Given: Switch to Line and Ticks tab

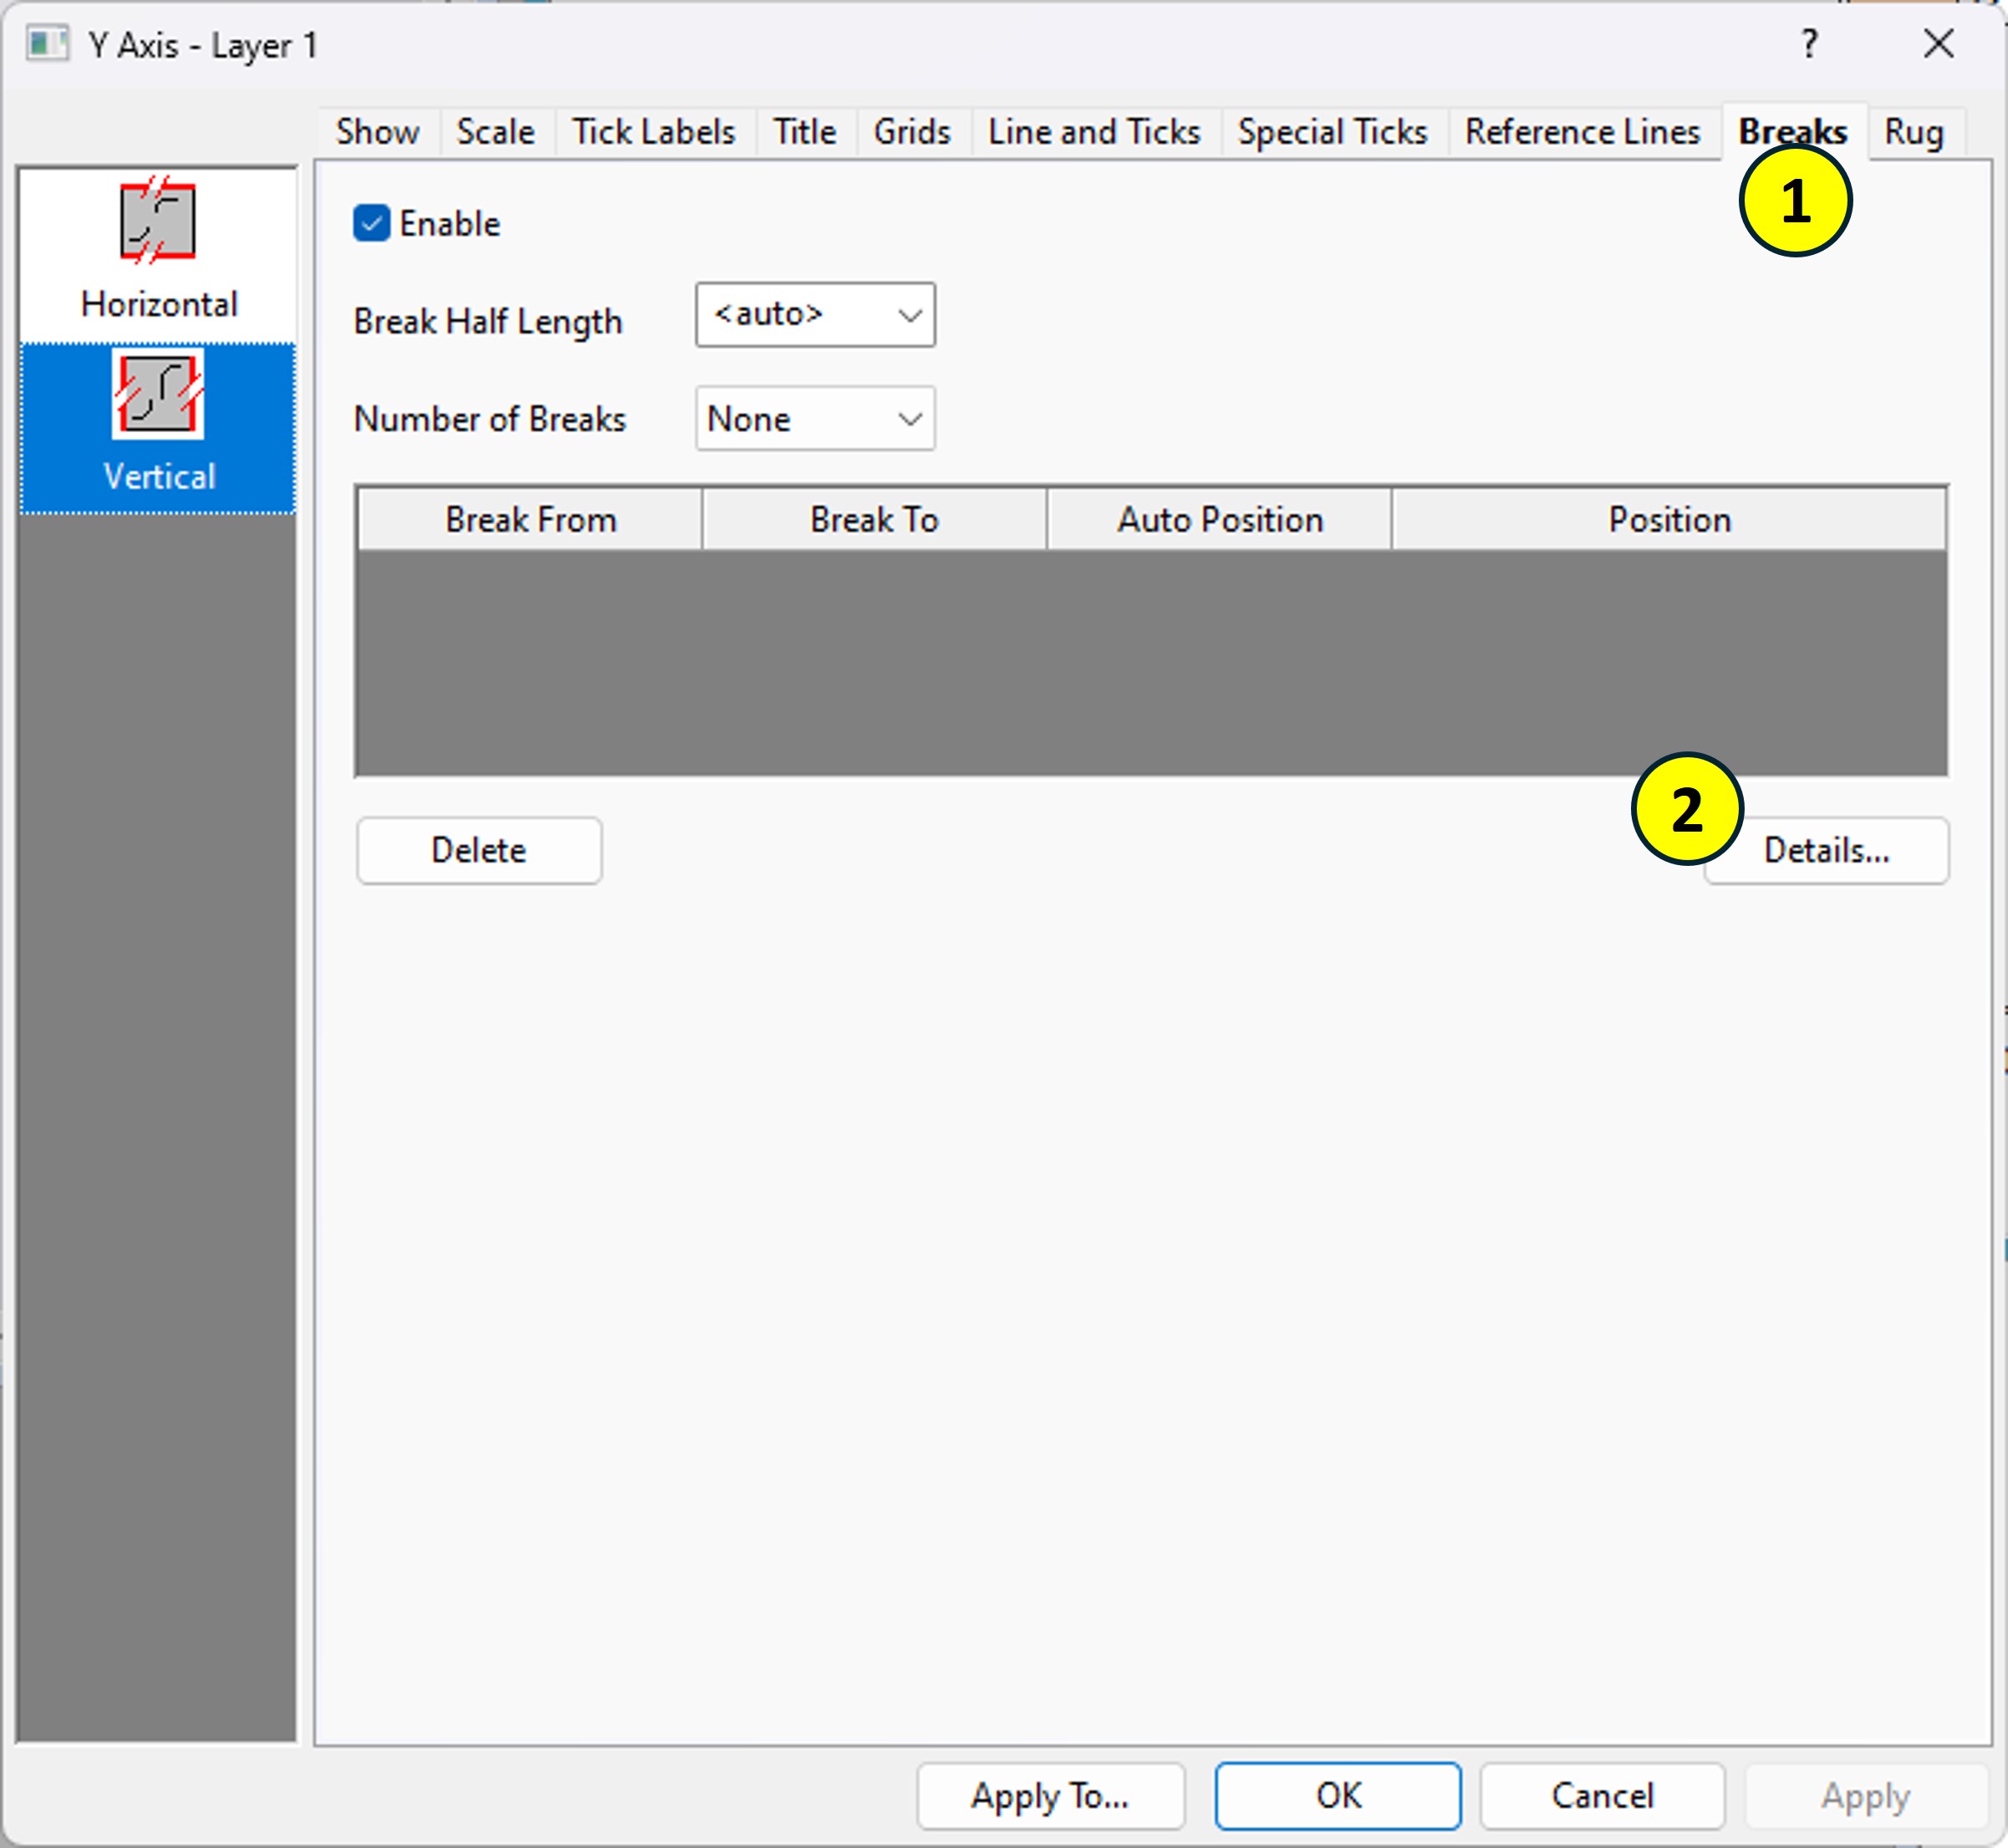Looking at the screenshot, I should 1094,132.
